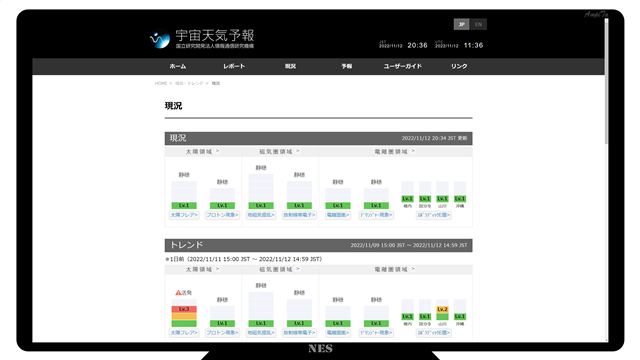Click the 沖縄 station label in 現況
640x360 pixels.
(x=460, y=206)
